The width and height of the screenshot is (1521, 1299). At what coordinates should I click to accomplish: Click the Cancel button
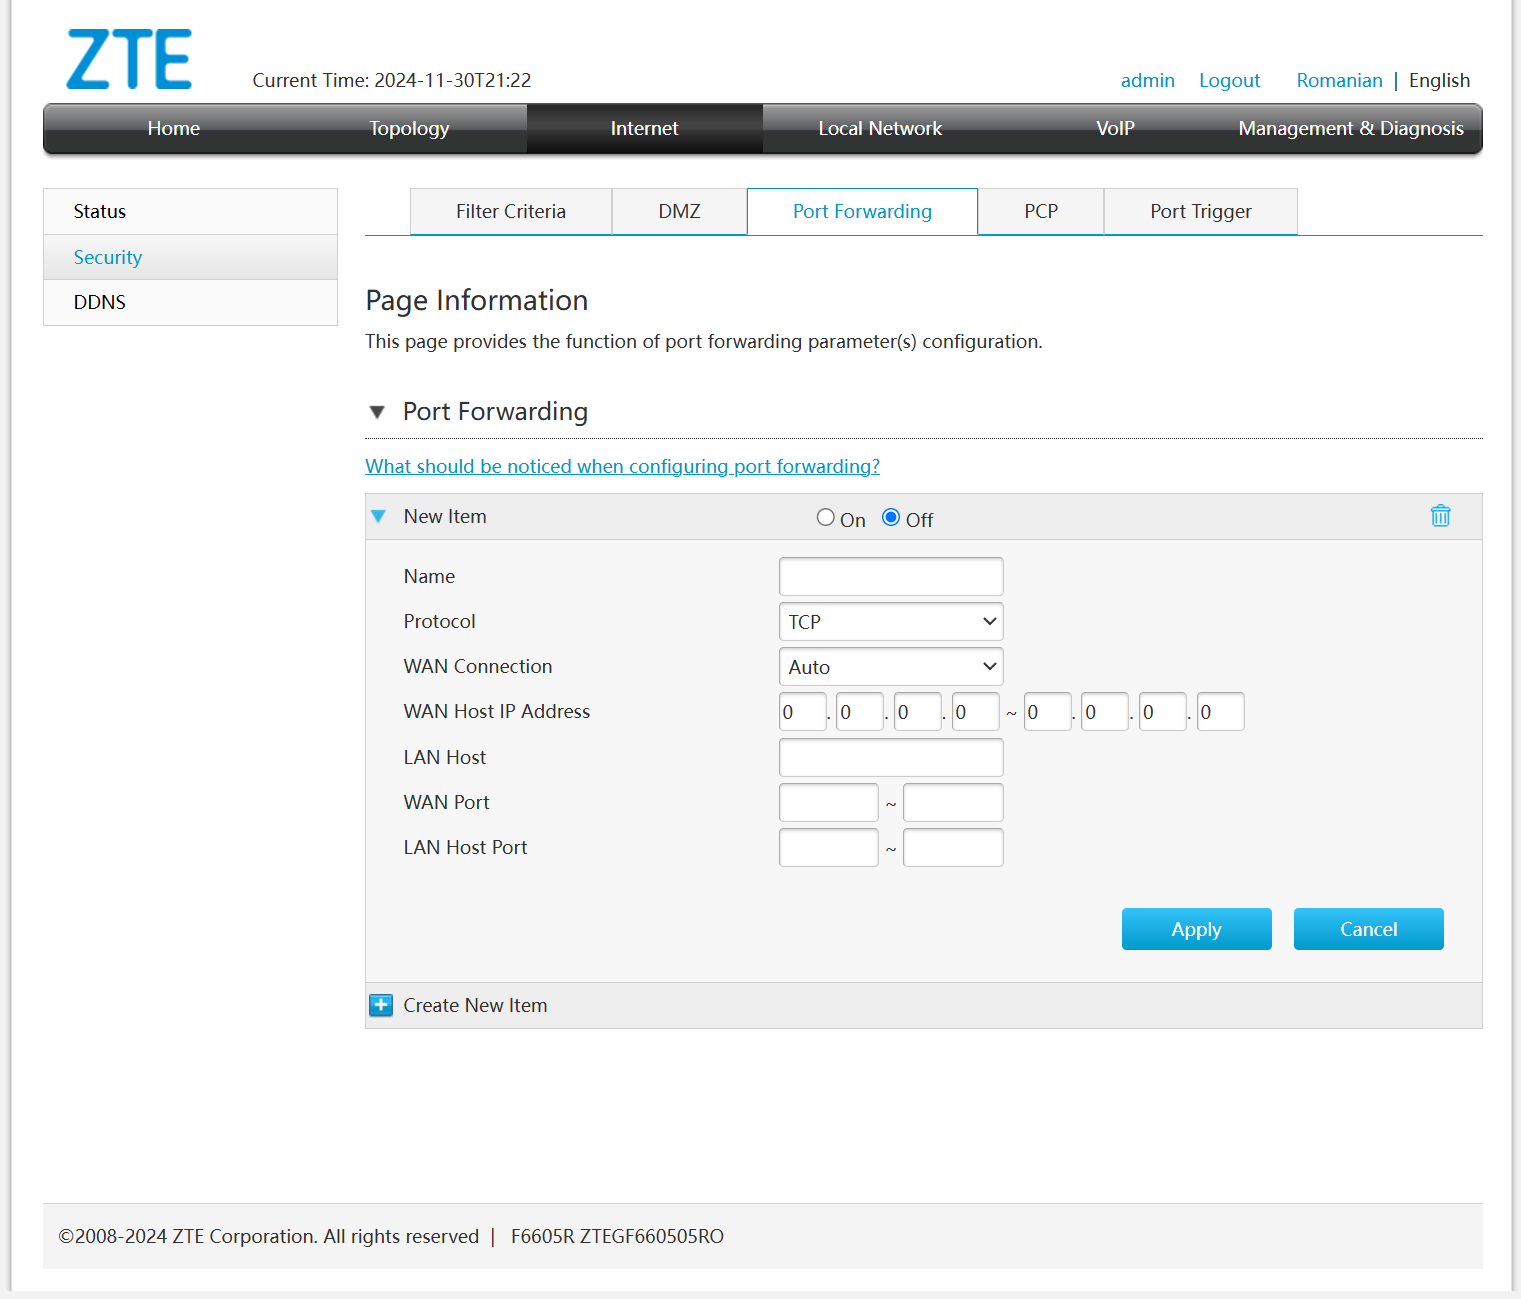pyautogui.click(x=1368, y=929)
